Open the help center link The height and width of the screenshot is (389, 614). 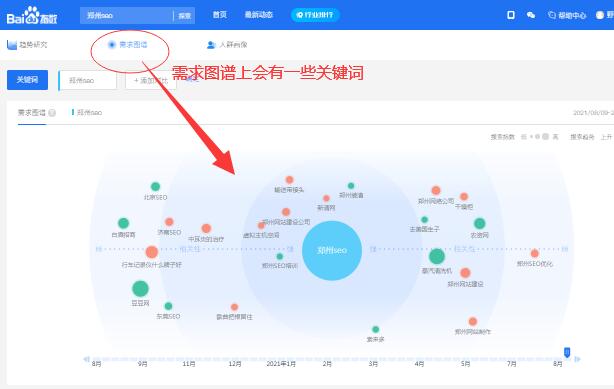tap(567, 15)
